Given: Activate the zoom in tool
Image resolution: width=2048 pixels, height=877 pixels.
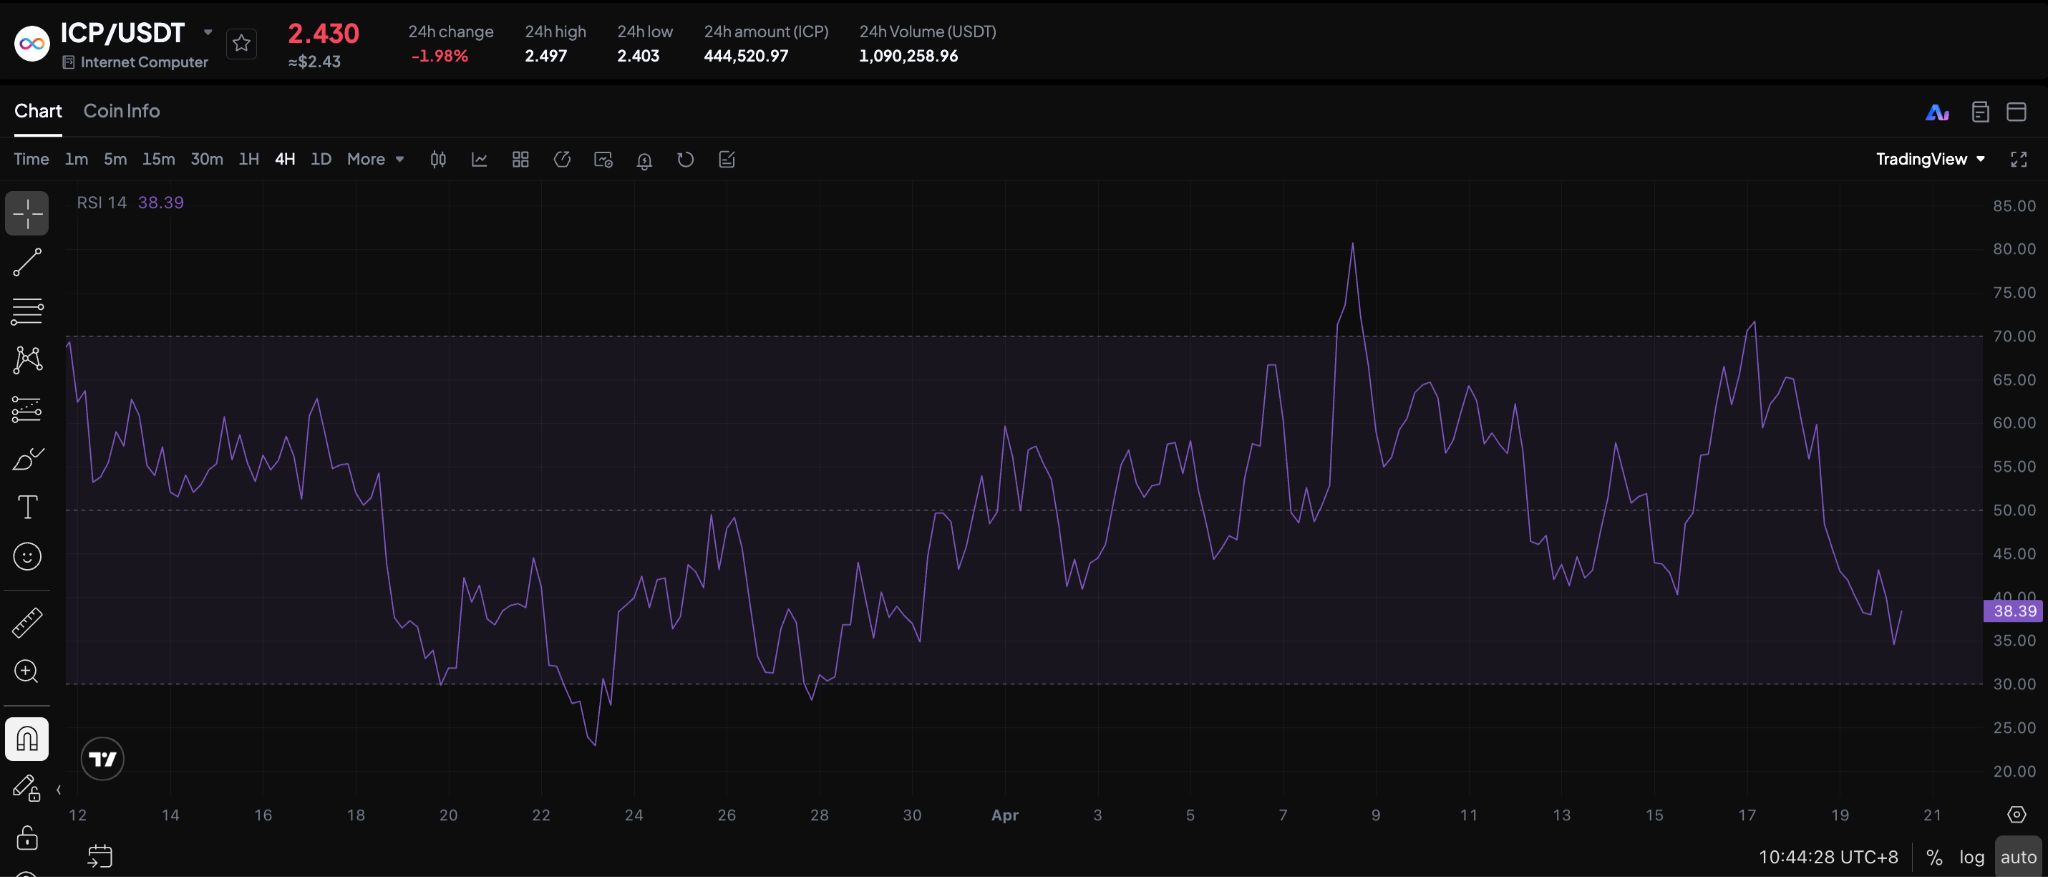Looking at the screenshot, I should (x=27, y=671).
